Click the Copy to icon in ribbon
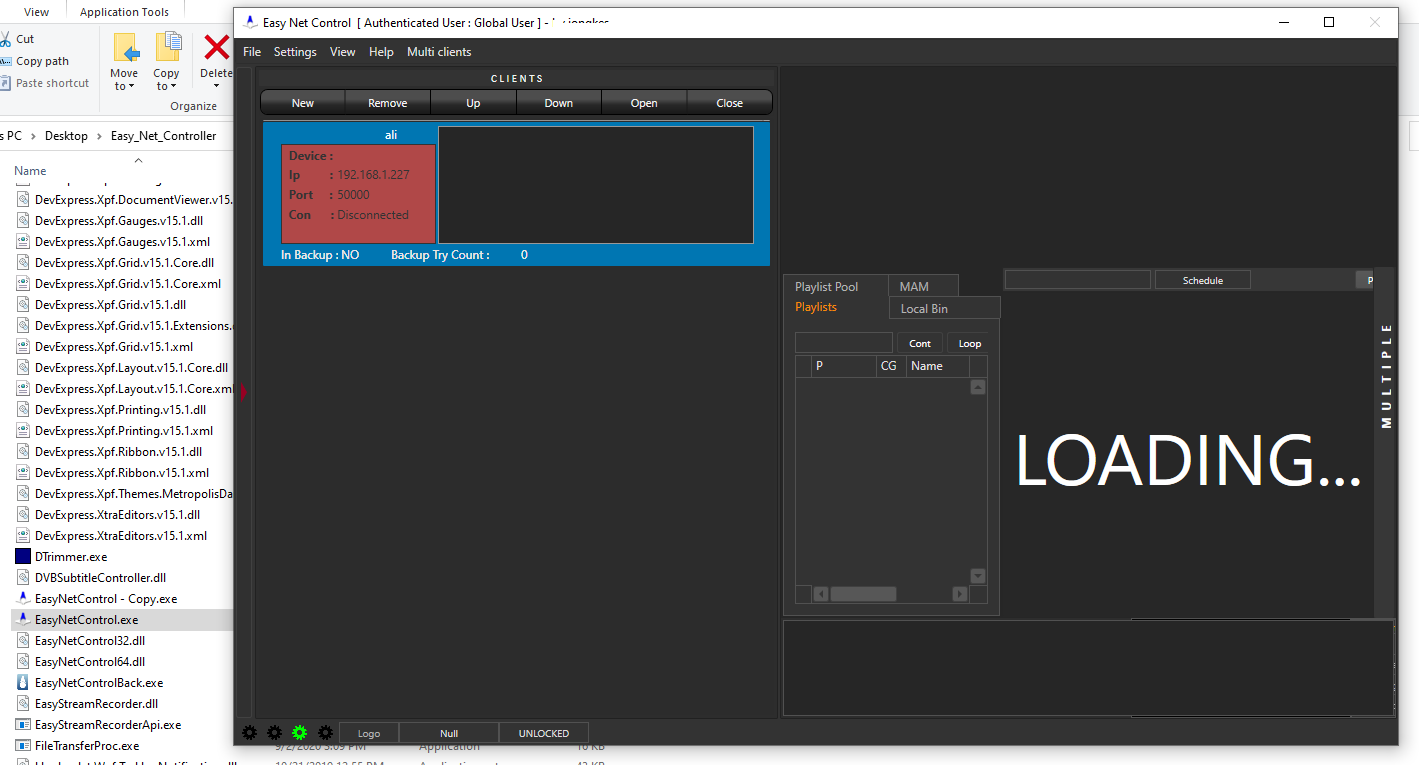This screenshot has width=1419, height=765. point(167,47)
